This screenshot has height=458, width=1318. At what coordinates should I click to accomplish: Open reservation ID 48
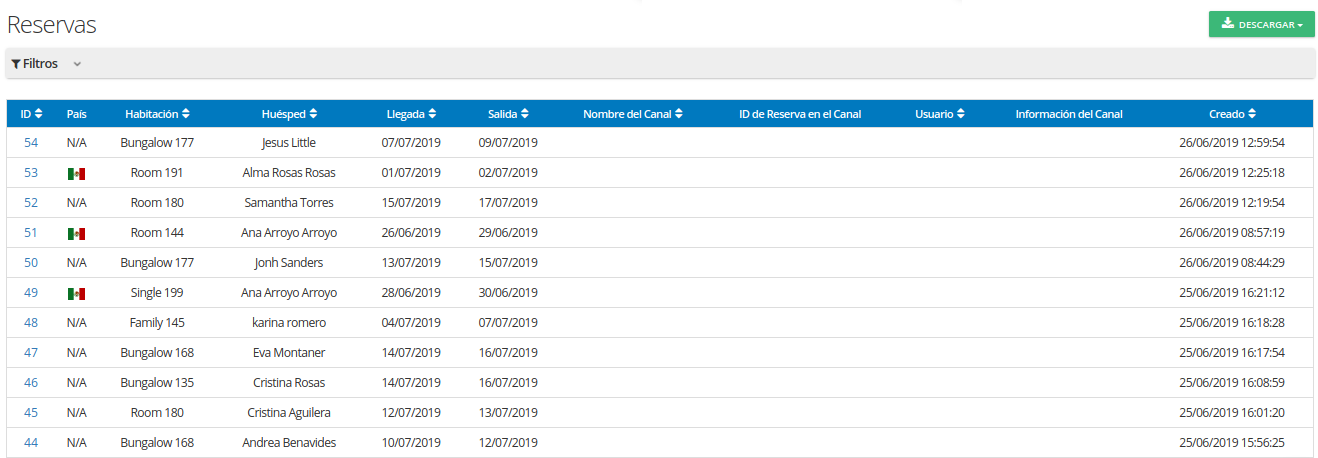(31, 323)
